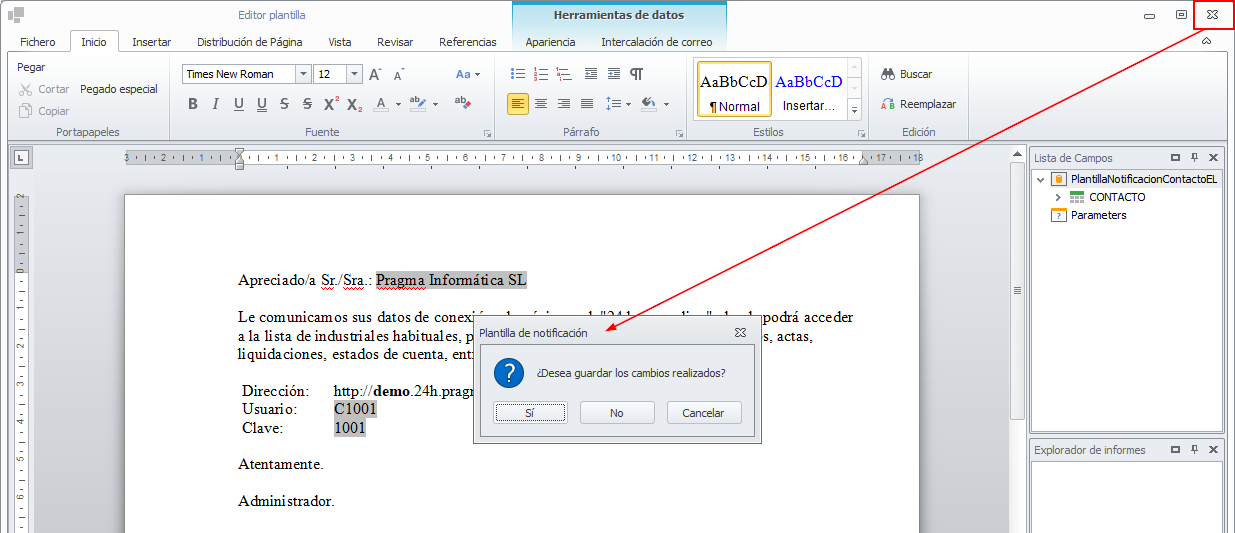Open the Intercalación de correo tab

[x=656, y=42]
